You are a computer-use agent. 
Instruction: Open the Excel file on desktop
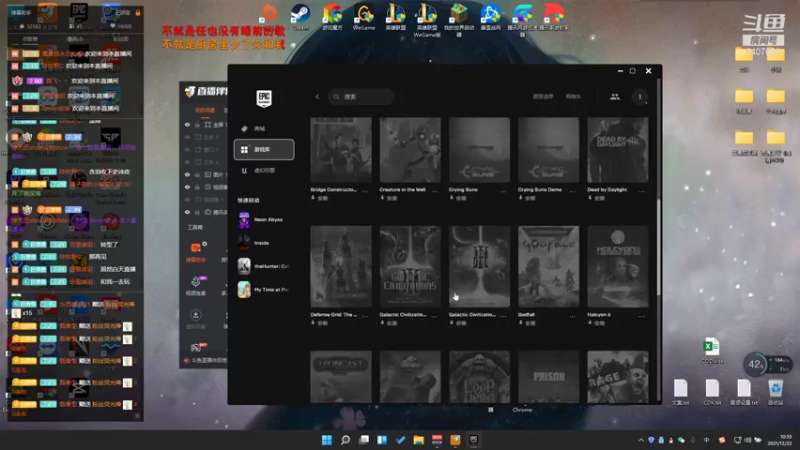tap(712, 351)
